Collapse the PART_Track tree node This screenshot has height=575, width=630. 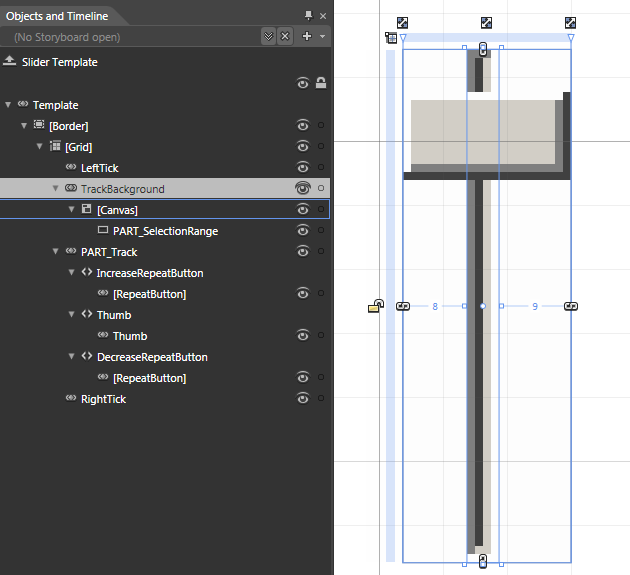pos(57,252)
